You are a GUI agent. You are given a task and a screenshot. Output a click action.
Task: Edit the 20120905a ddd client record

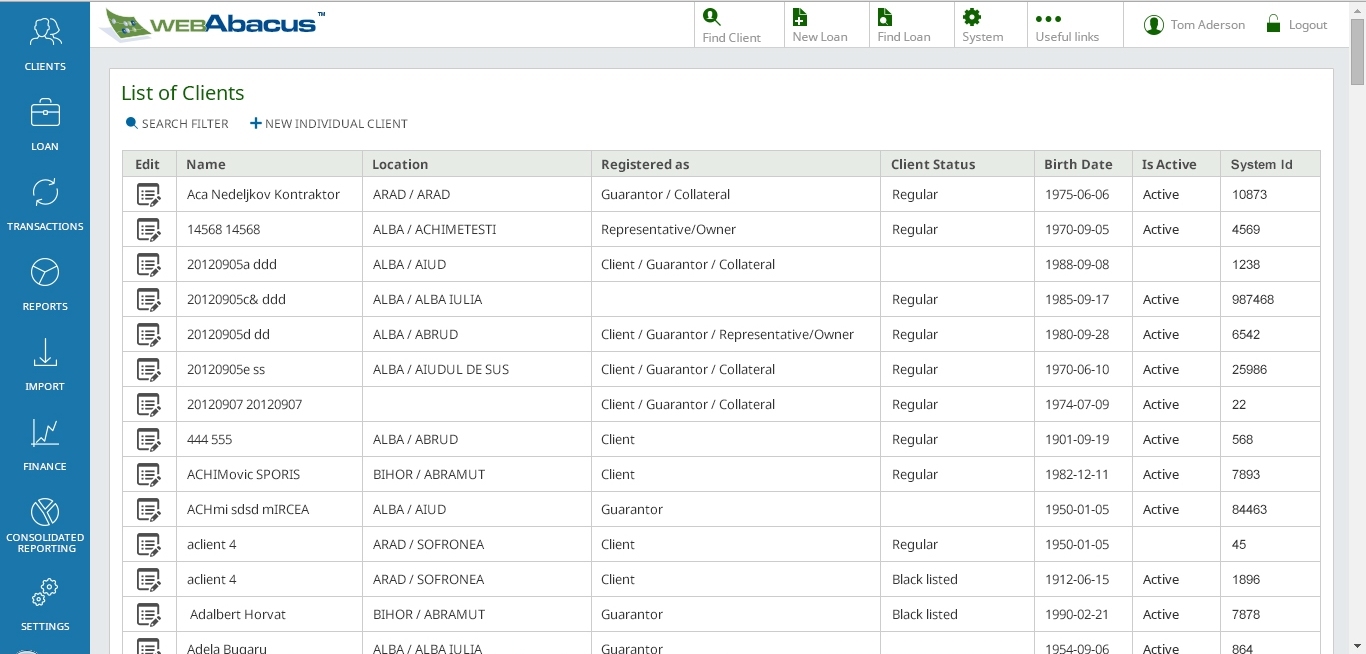point(148,264)
